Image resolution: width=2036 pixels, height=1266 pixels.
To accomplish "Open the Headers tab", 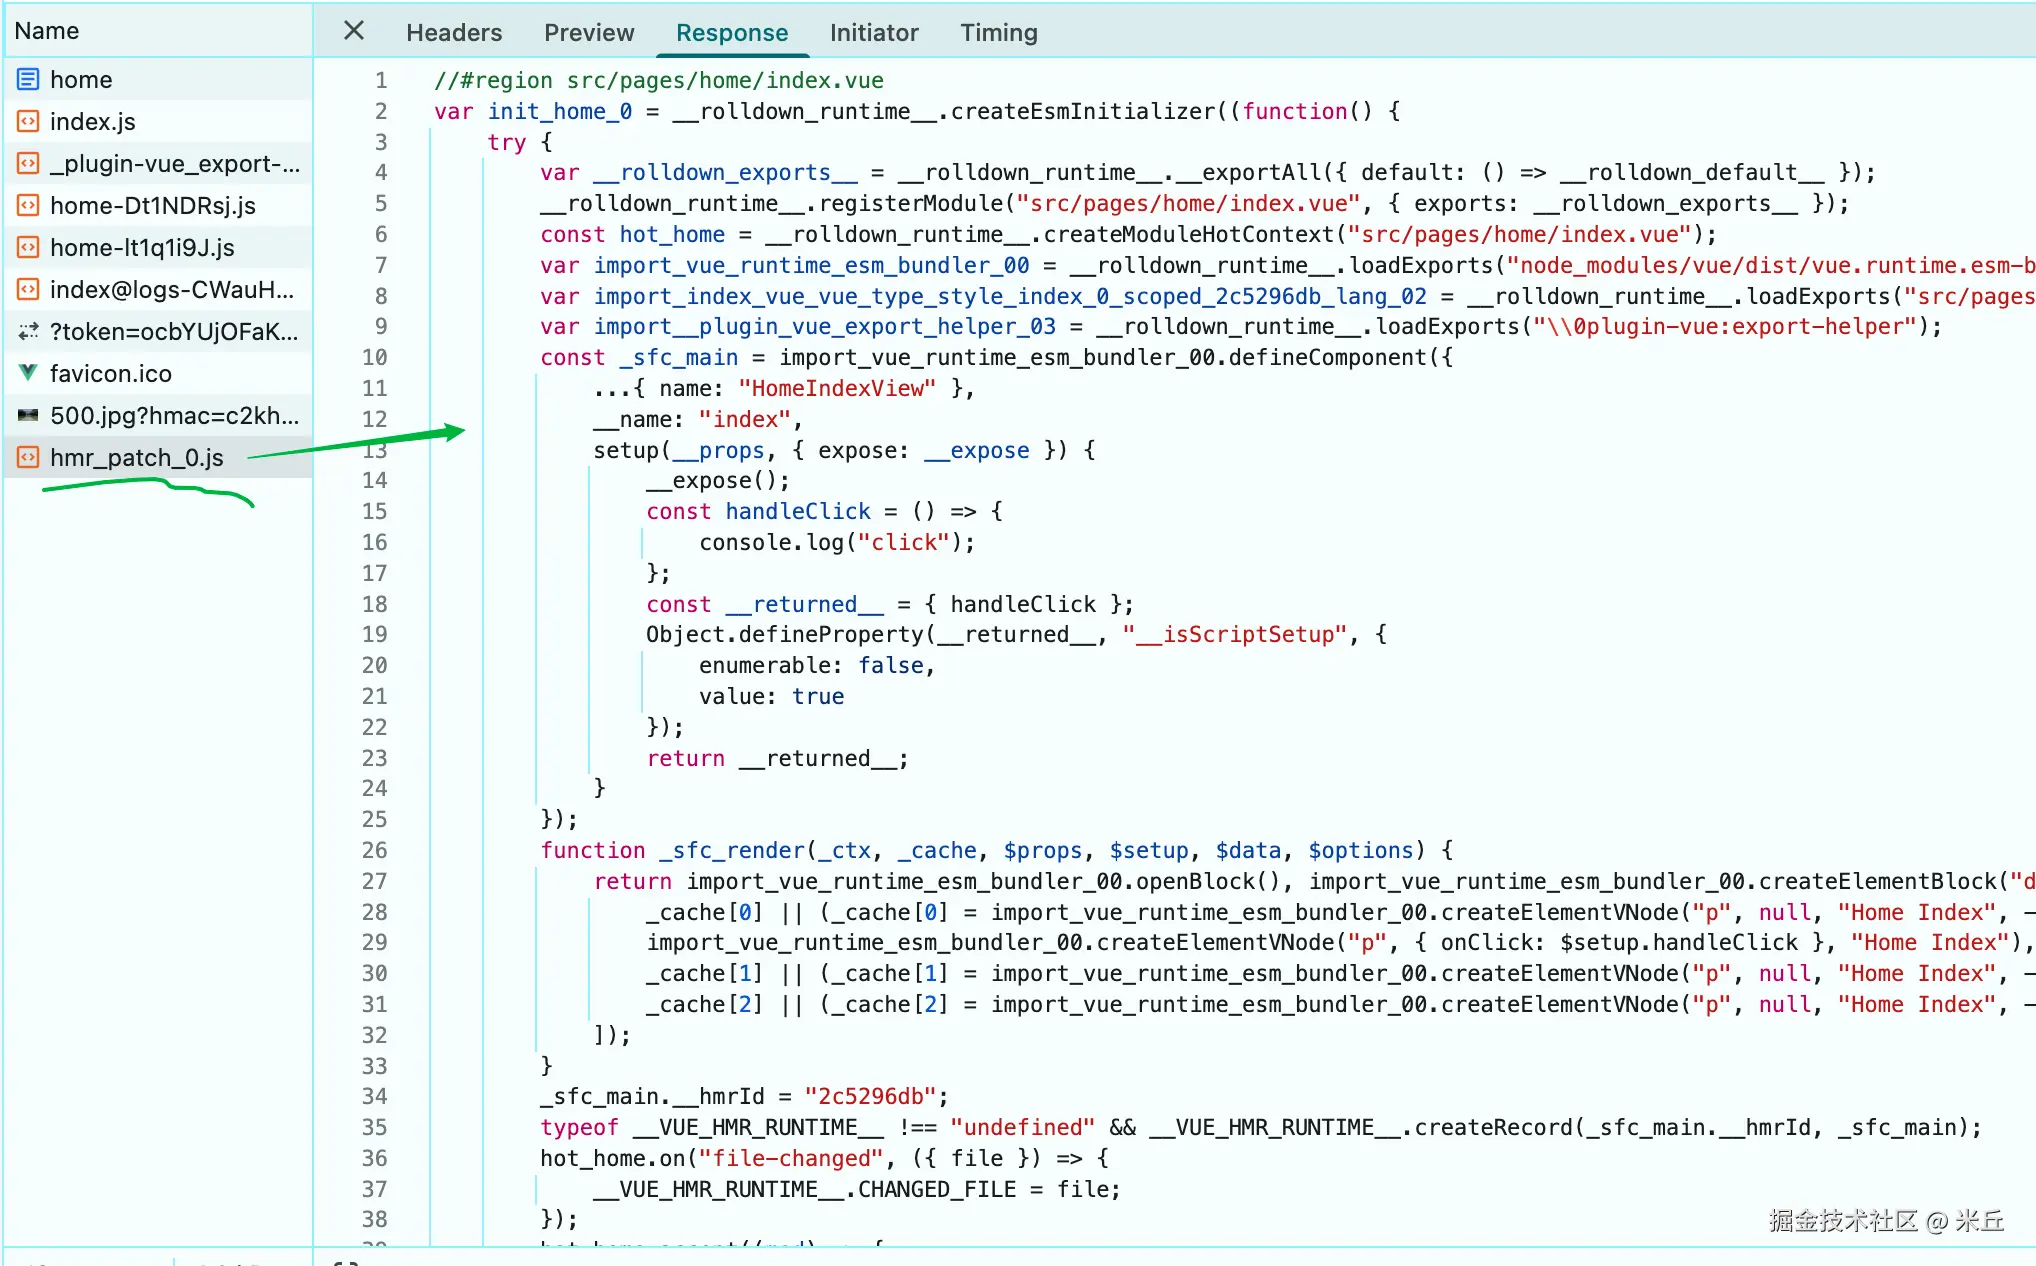I will tap(453, 33).
